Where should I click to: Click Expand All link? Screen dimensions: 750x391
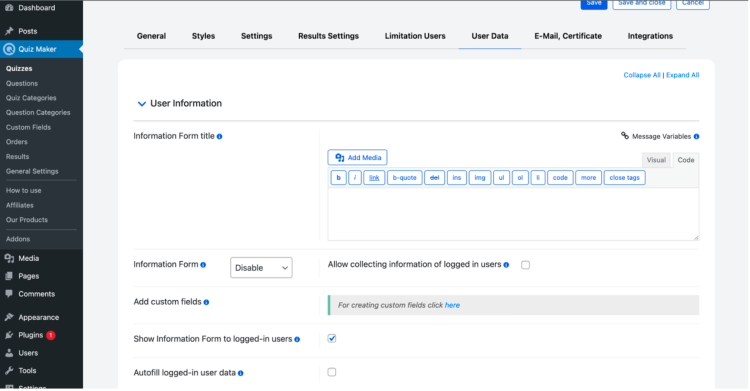[x=683, y=75]
